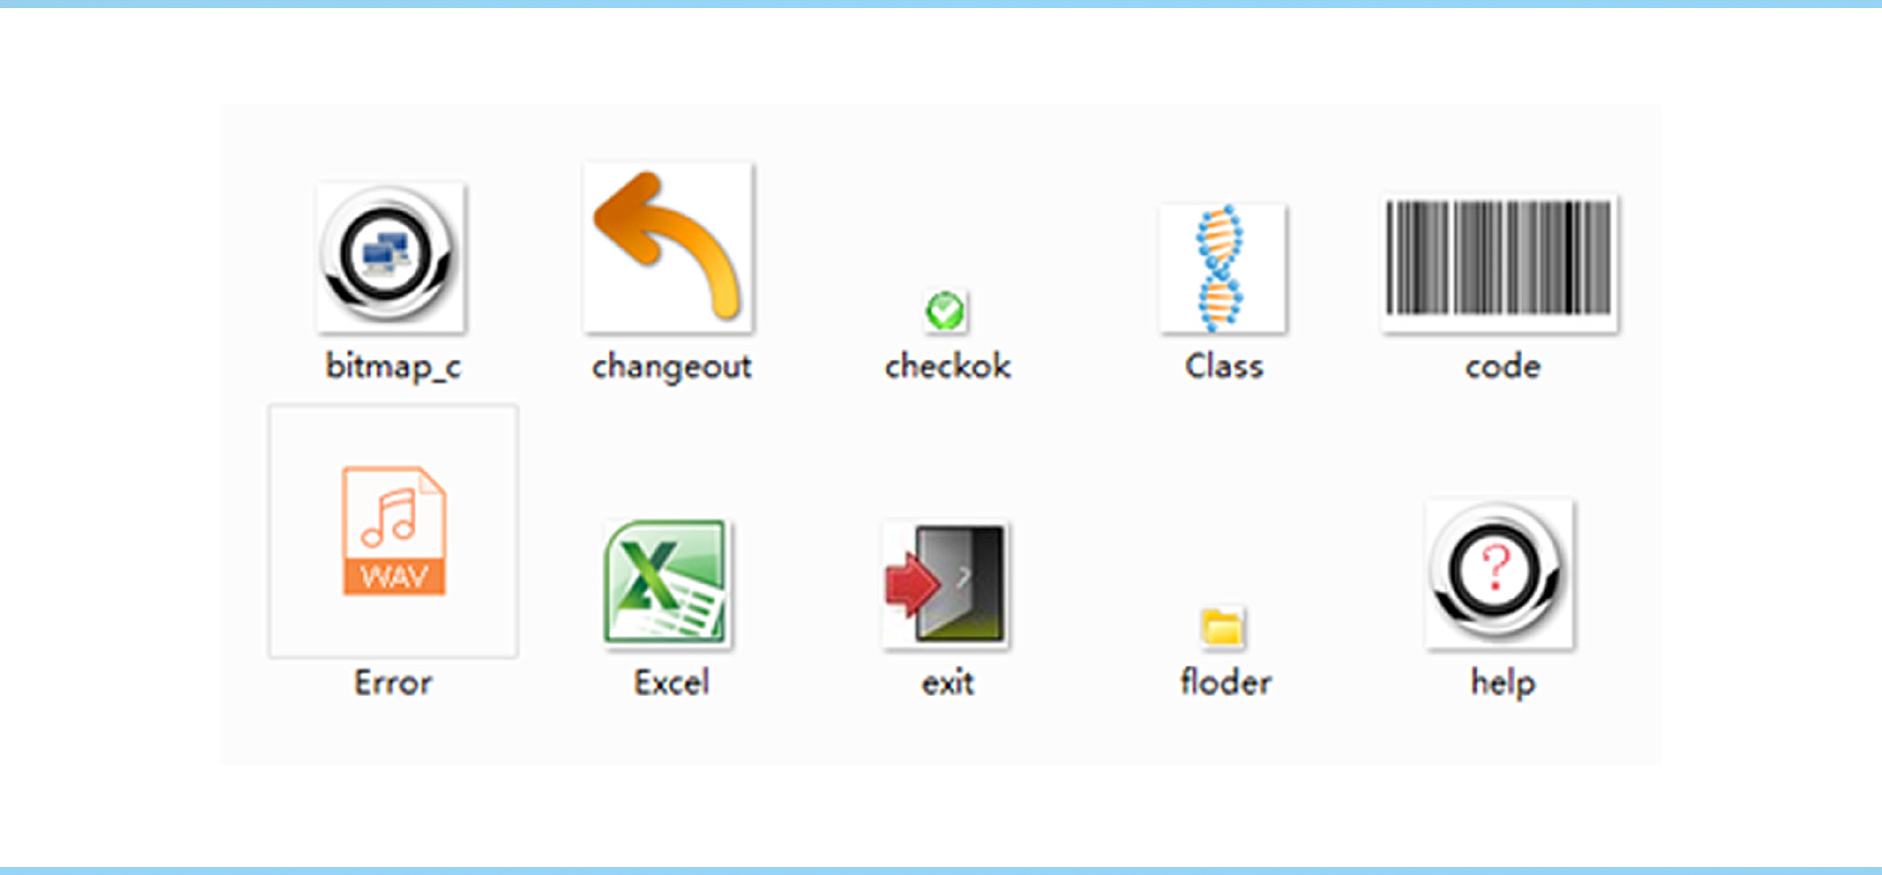This screenshot has width=1882, height=875.
Task: Select the floder label text
Action: tap(1225, 682)
